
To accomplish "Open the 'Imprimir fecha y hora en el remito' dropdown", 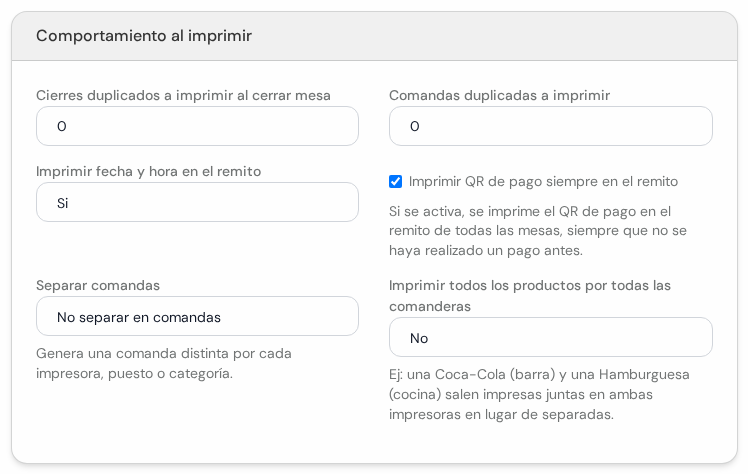I will tap(197, 202).
